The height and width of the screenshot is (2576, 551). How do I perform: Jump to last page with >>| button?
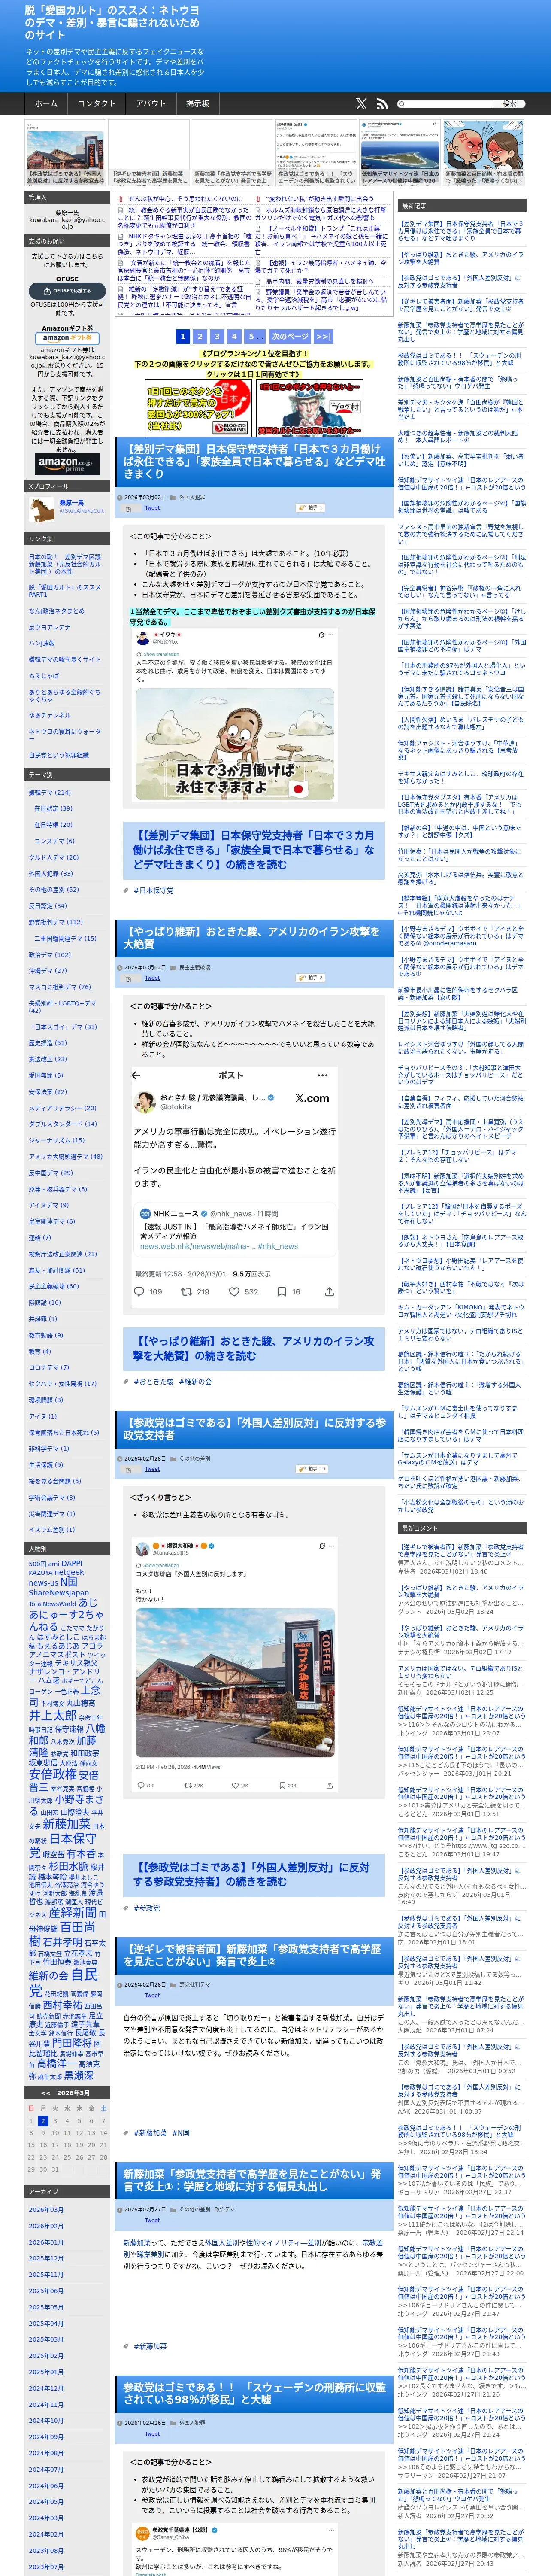tap(324, 337)
